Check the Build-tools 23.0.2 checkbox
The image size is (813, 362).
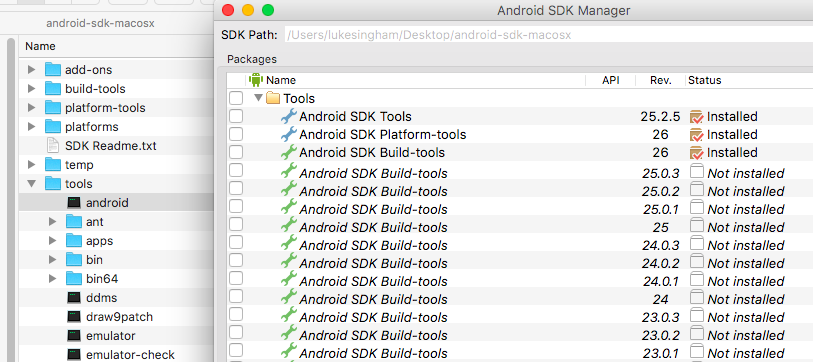point(236,332)
